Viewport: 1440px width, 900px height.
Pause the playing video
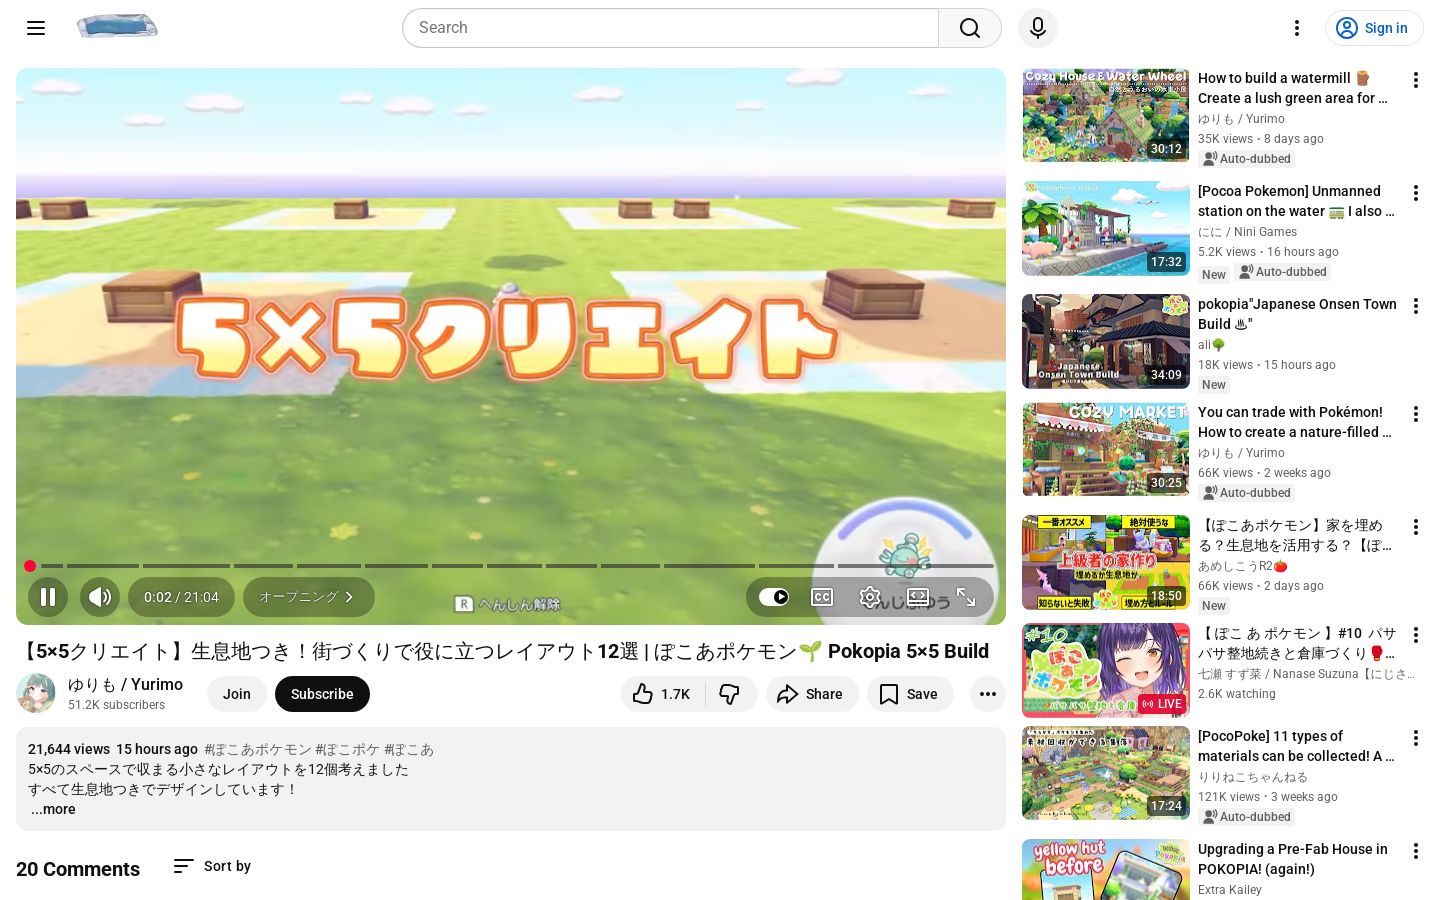[x=48, y=597]
